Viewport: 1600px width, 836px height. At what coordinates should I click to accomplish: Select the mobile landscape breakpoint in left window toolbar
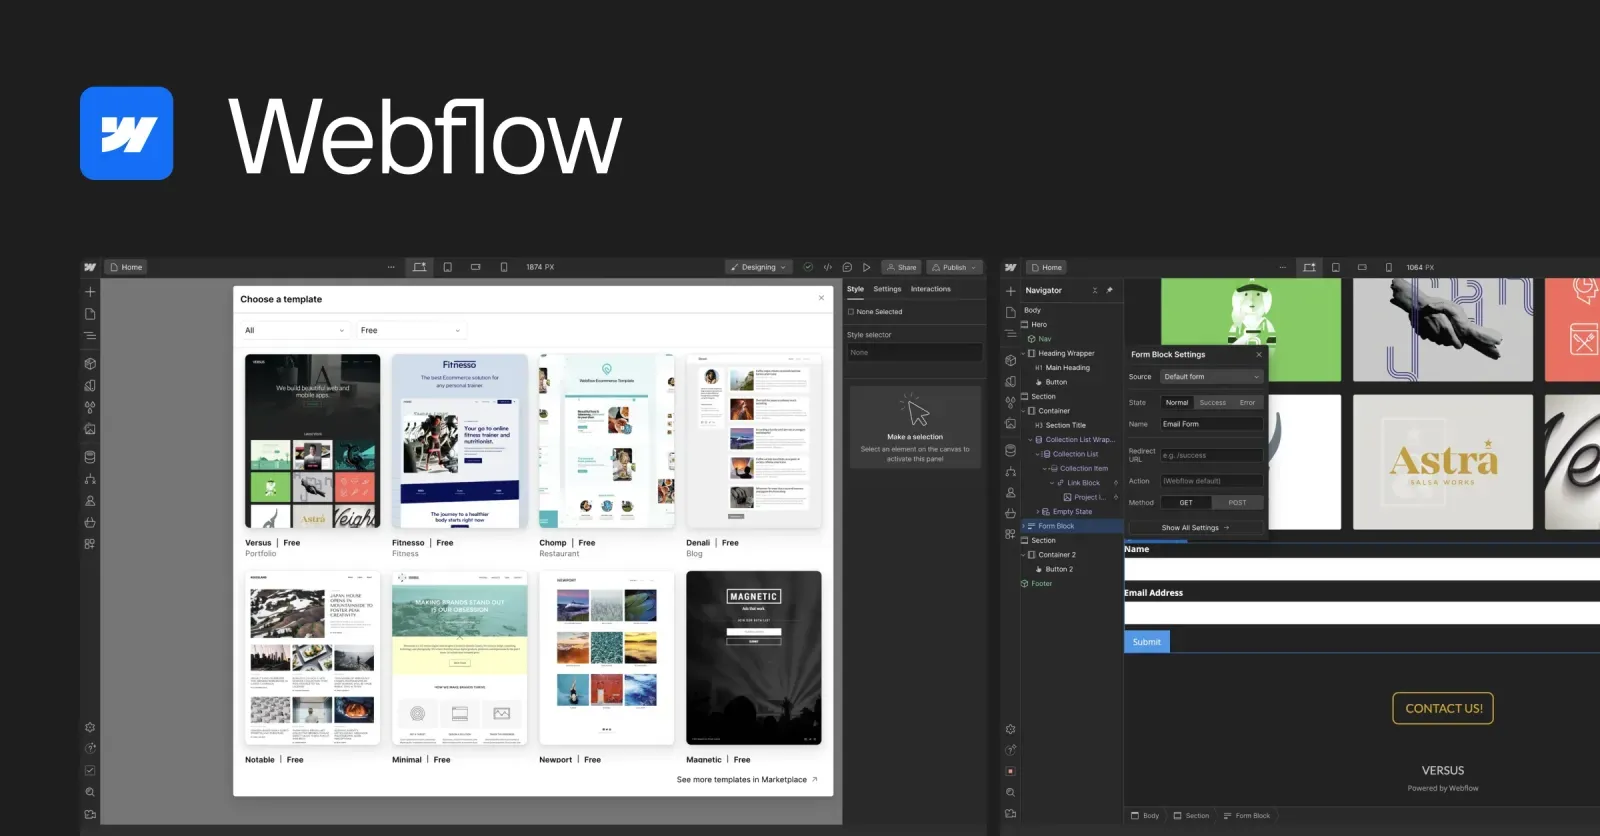coord(475,267)
